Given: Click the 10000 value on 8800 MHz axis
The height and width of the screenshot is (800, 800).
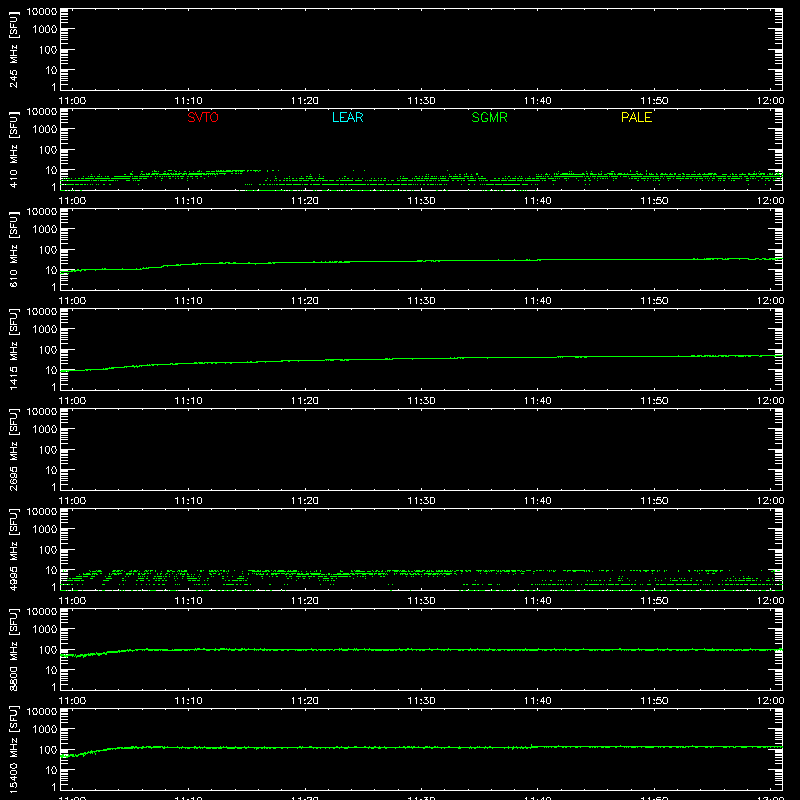Looking at the screenshot, I should pos(42,612).
